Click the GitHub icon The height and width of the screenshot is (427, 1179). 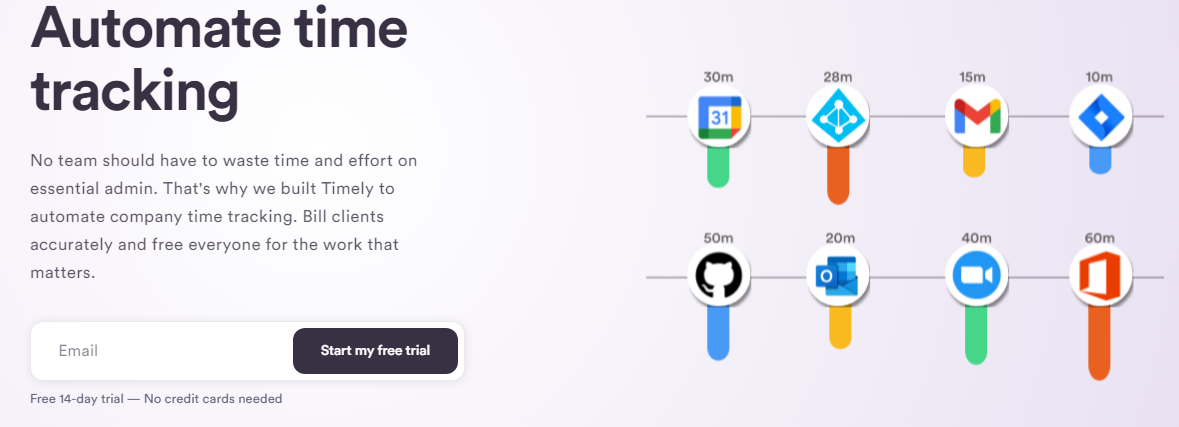(x=719, y=276)
